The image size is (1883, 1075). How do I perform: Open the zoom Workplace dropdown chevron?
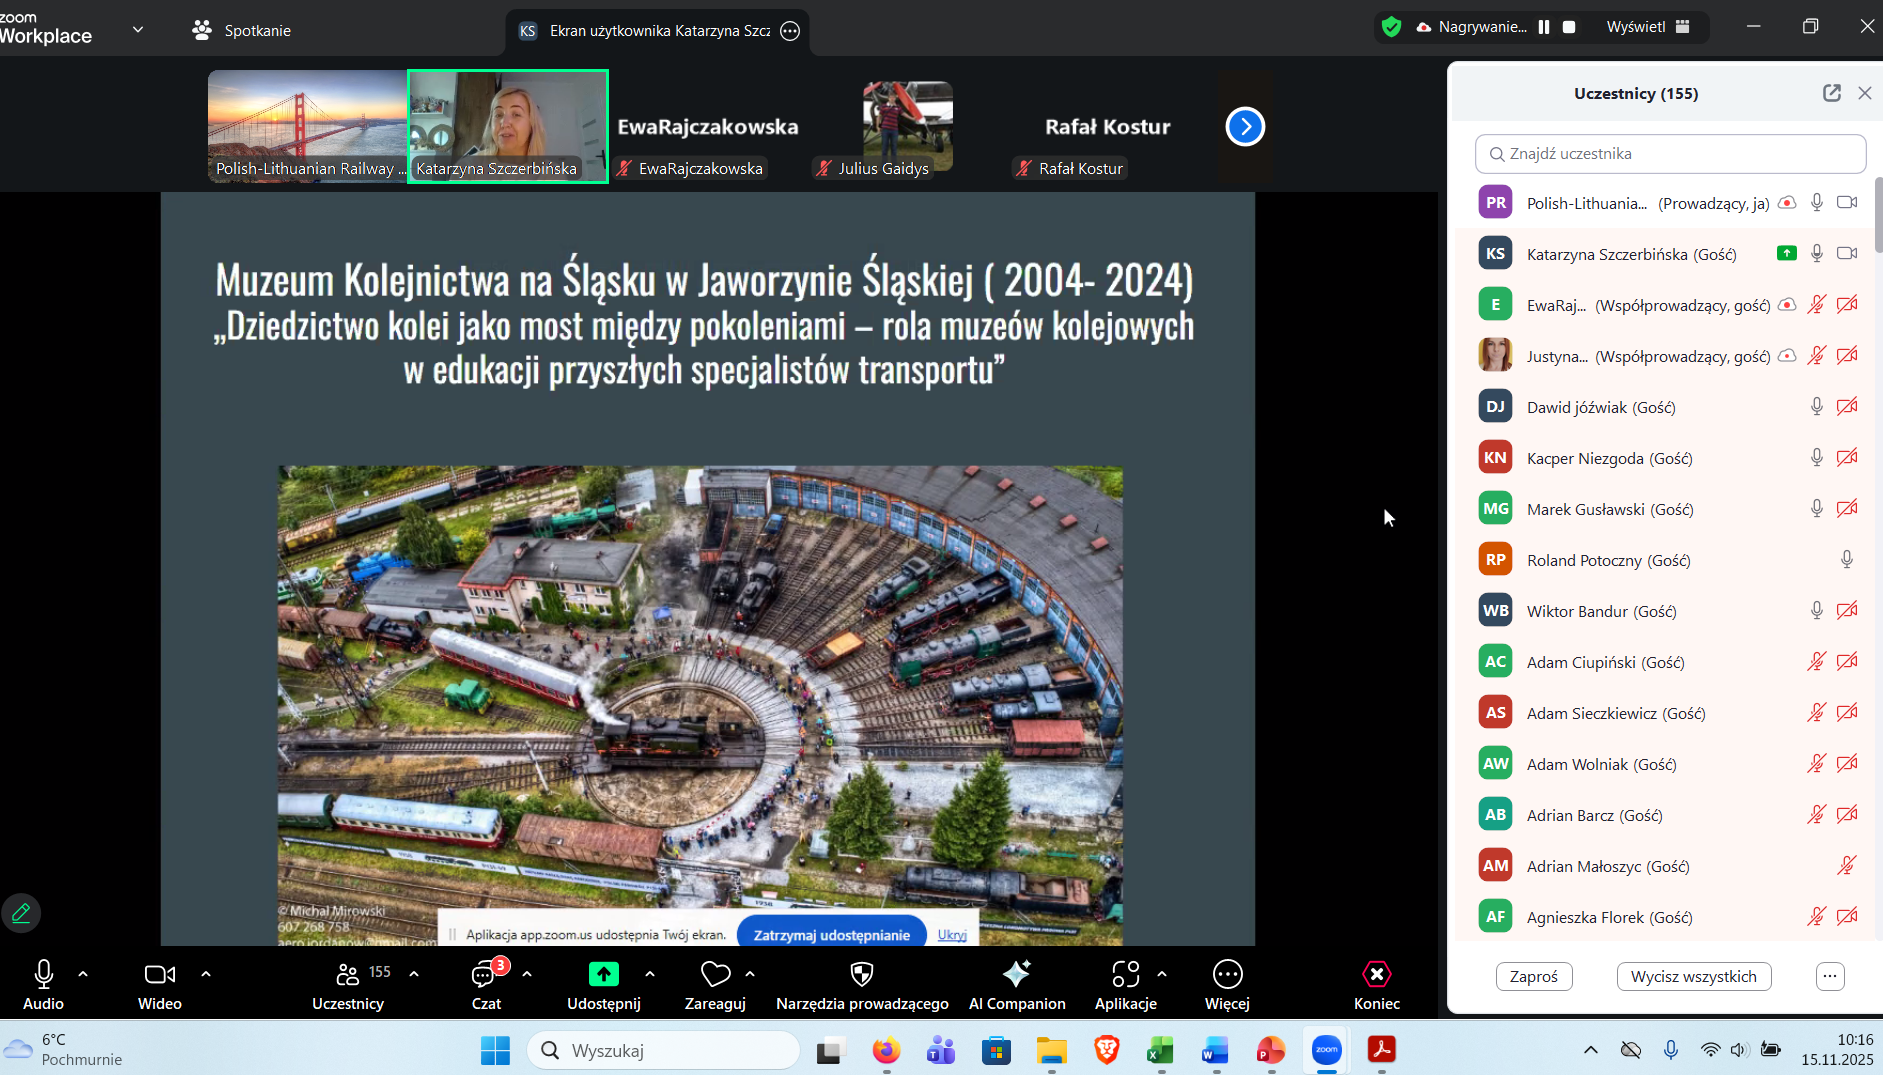click(x=138, y=30)
